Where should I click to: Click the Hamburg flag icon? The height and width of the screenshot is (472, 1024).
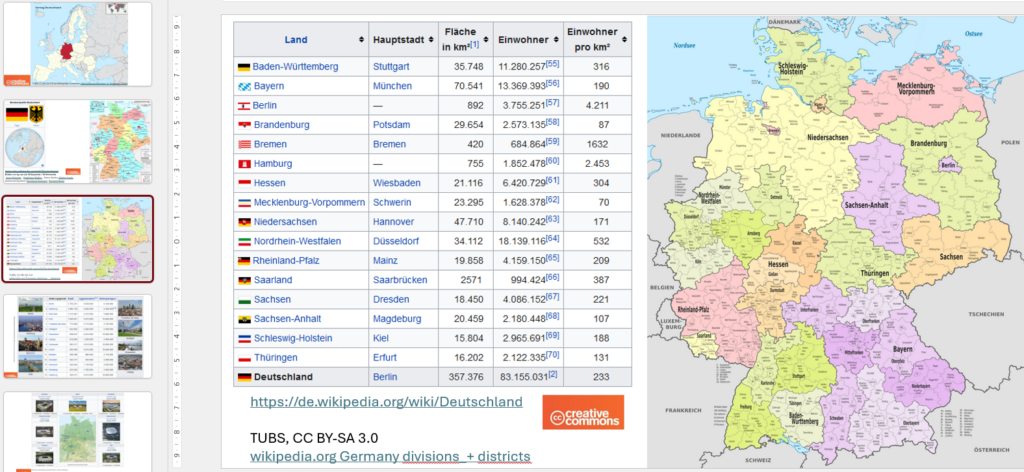(243, 164)
